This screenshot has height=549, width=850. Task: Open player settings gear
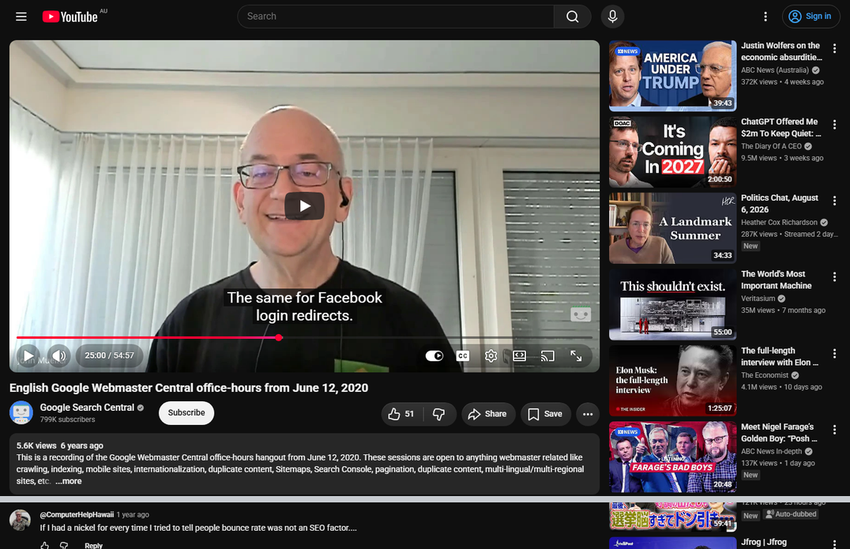pyautogui.click(x=491, y=356)
